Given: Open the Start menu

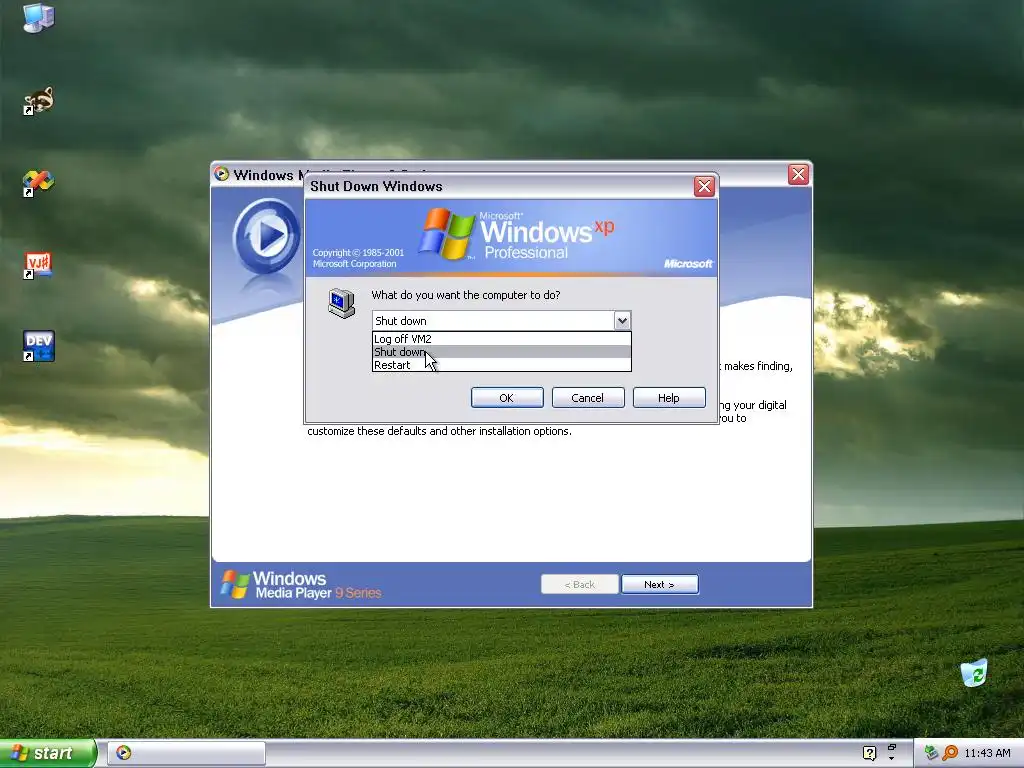Looking at the screenshot, I should 47,753.
